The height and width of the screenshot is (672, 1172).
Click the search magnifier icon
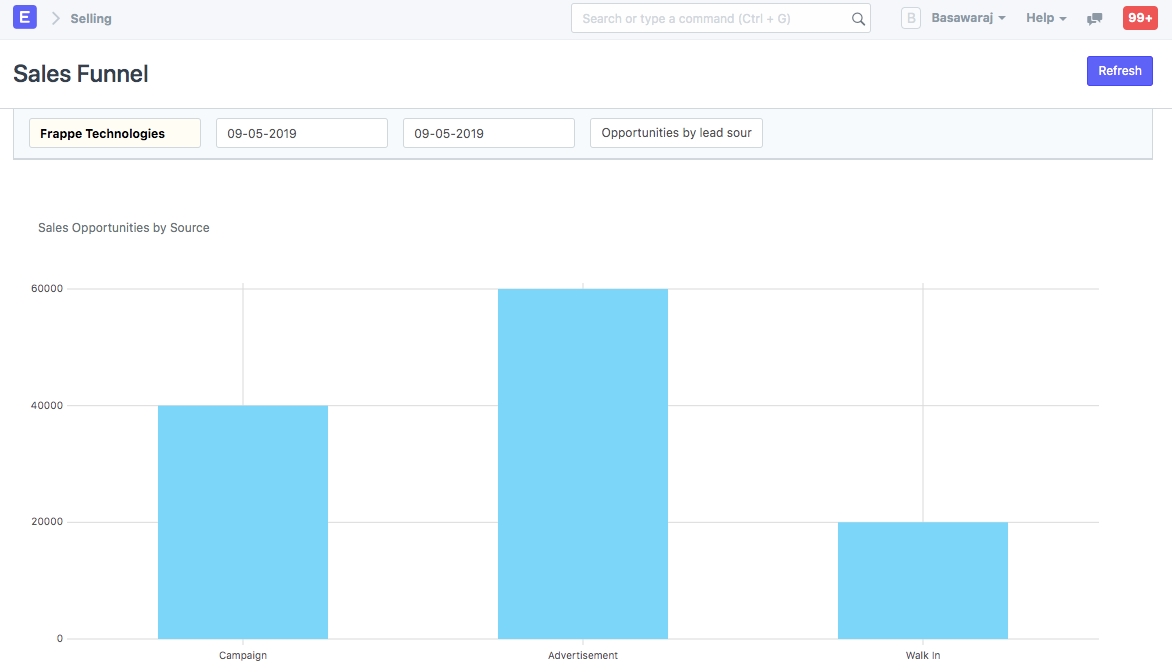click(x=857, y=19)
